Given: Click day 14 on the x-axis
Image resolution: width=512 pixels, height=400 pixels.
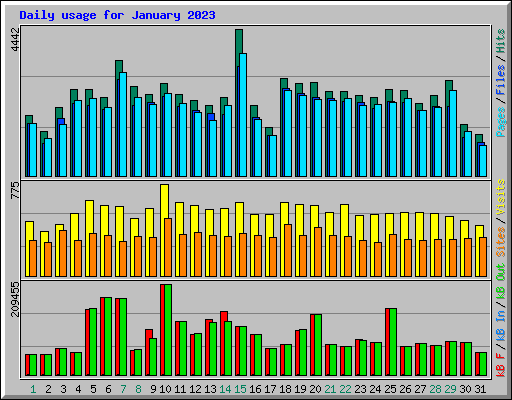Looking at the screenshot, I should click(225, 389).
